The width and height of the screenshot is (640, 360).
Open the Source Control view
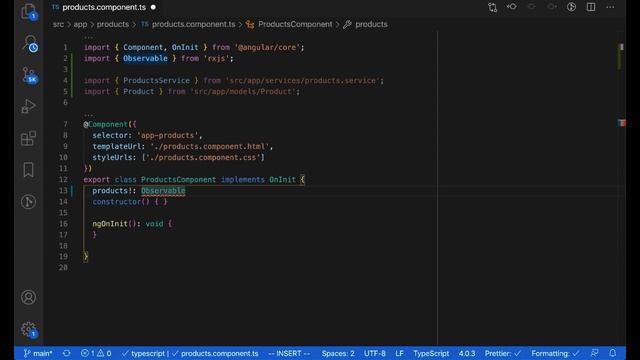(29, 75)
